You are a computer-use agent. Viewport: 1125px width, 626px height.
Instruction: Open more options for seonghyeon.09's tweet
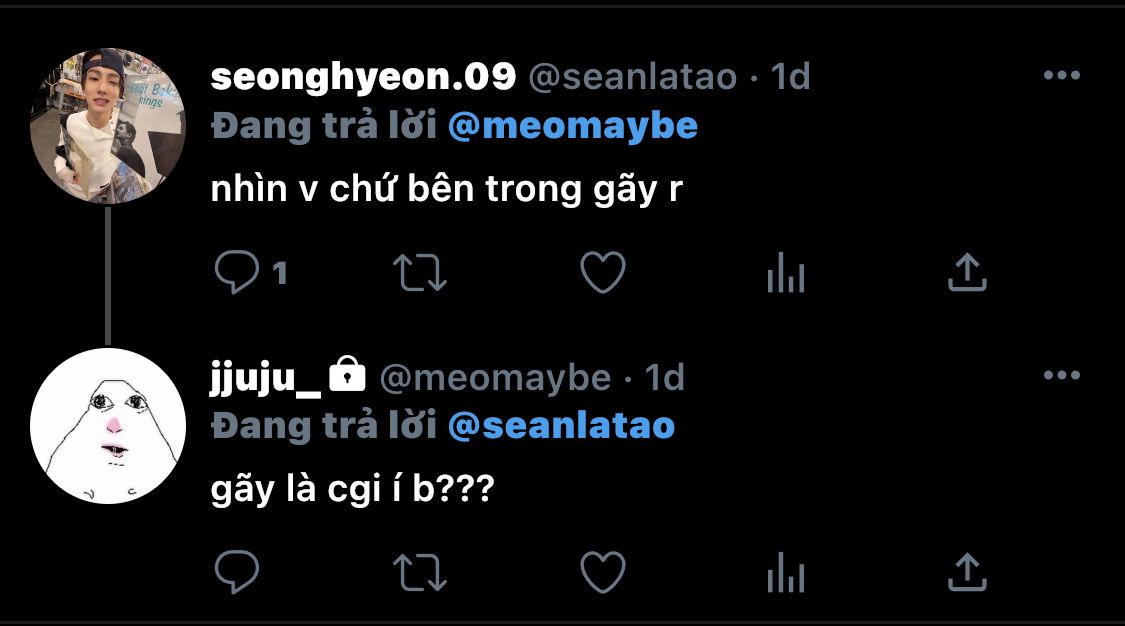(1061, 76)
